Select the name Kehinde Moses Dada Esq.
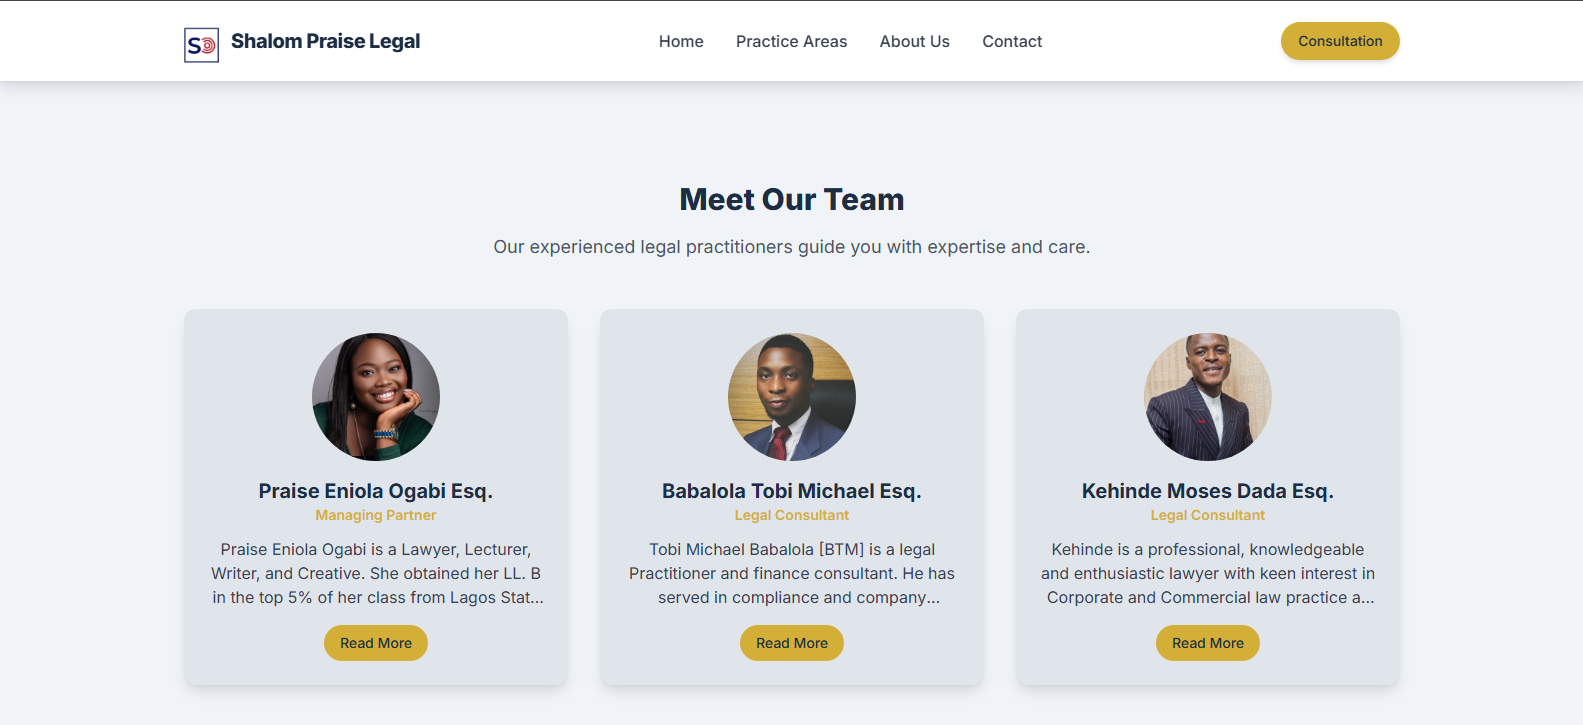 [x=1207, y=490]
